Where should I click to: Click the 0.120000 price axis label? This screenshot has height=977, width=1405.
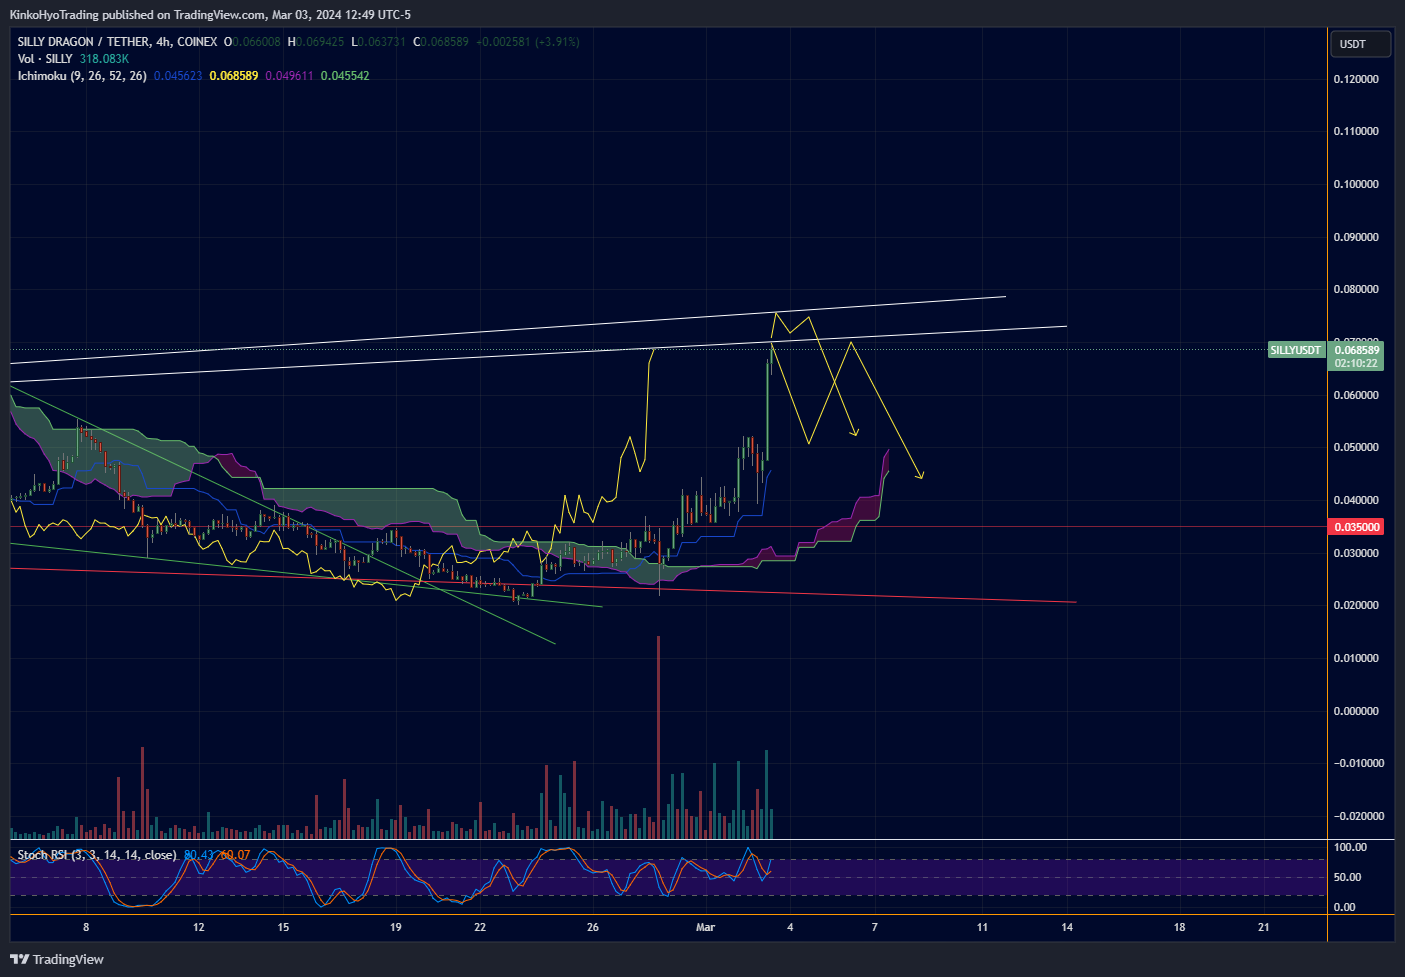click(x=1356, y=79)
